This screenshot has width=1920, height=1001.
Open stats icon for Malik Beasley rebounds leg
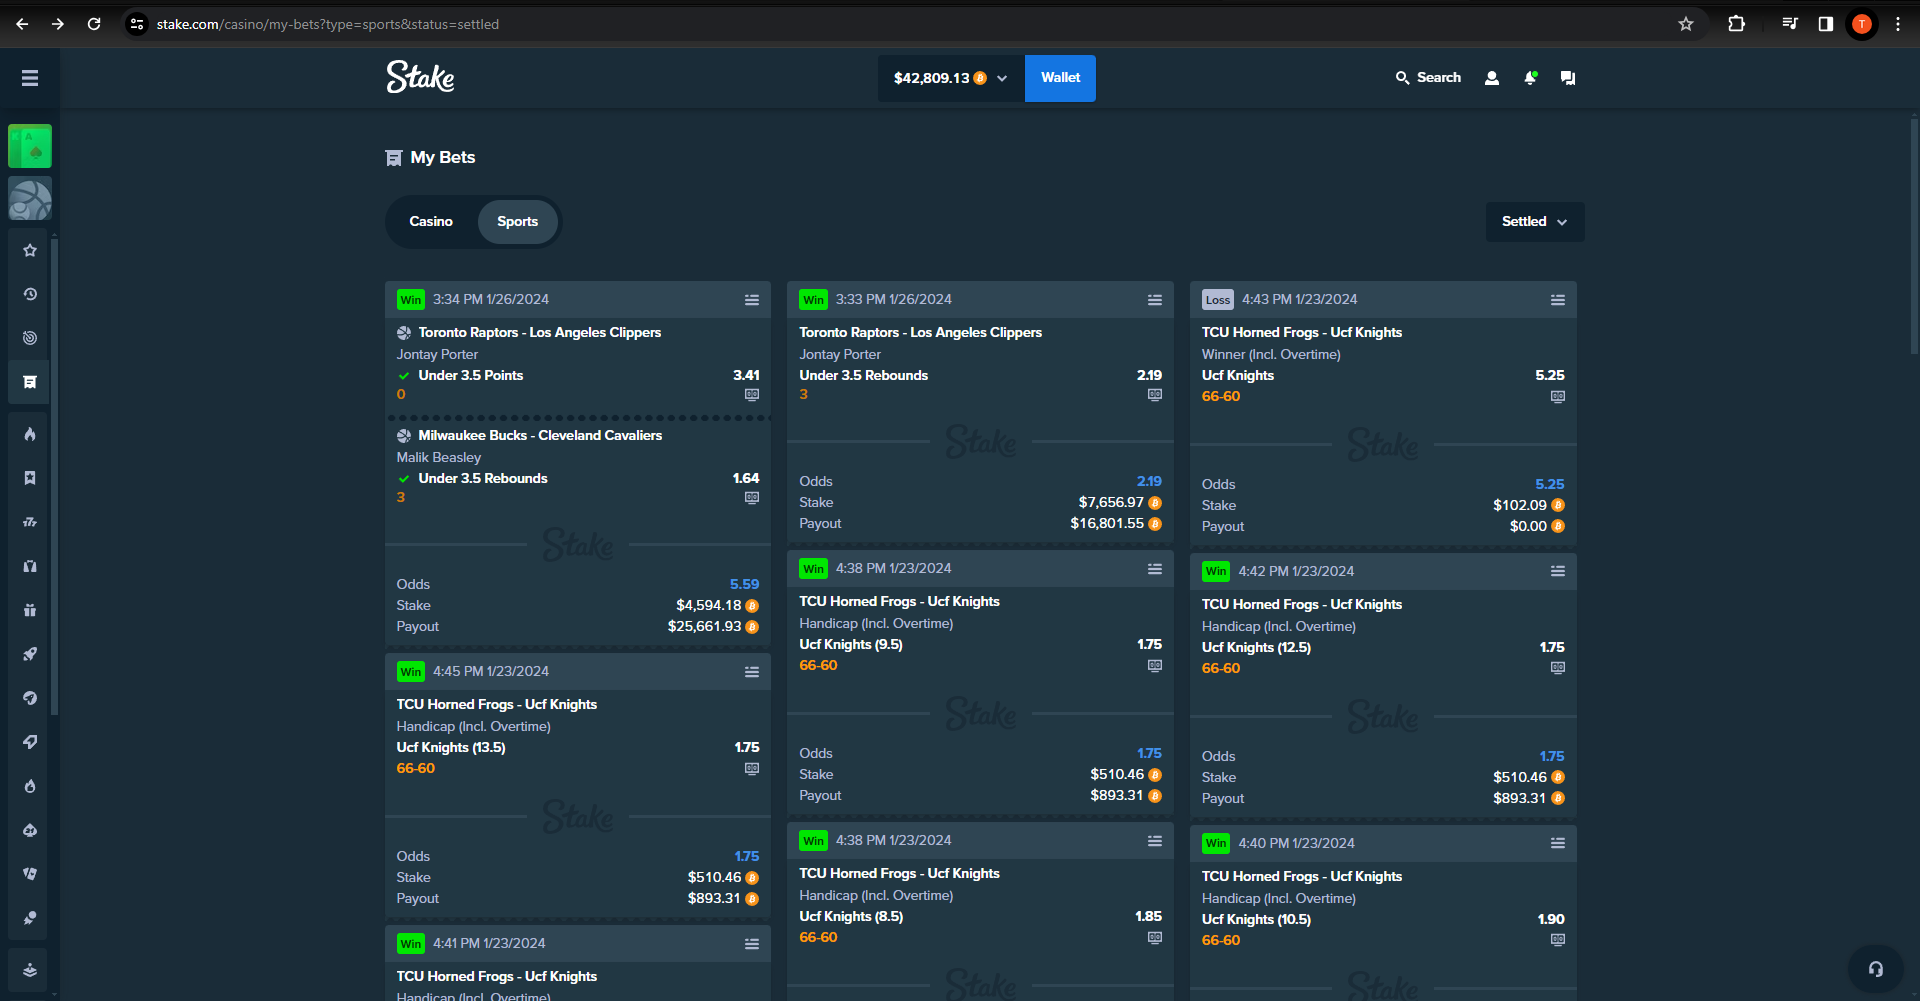point(752,498)
